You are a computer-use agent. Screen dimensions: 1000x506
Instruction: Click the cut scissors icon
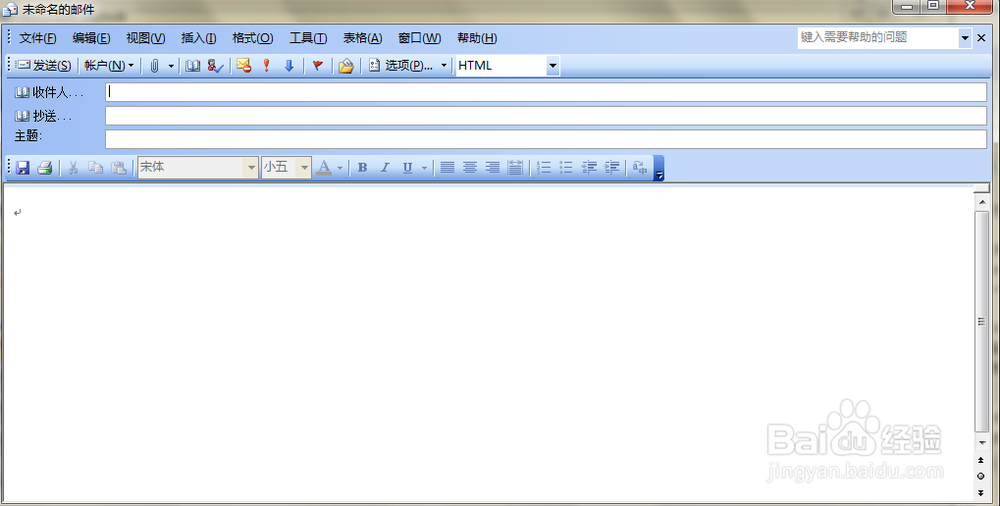click(x=73, y=168)
